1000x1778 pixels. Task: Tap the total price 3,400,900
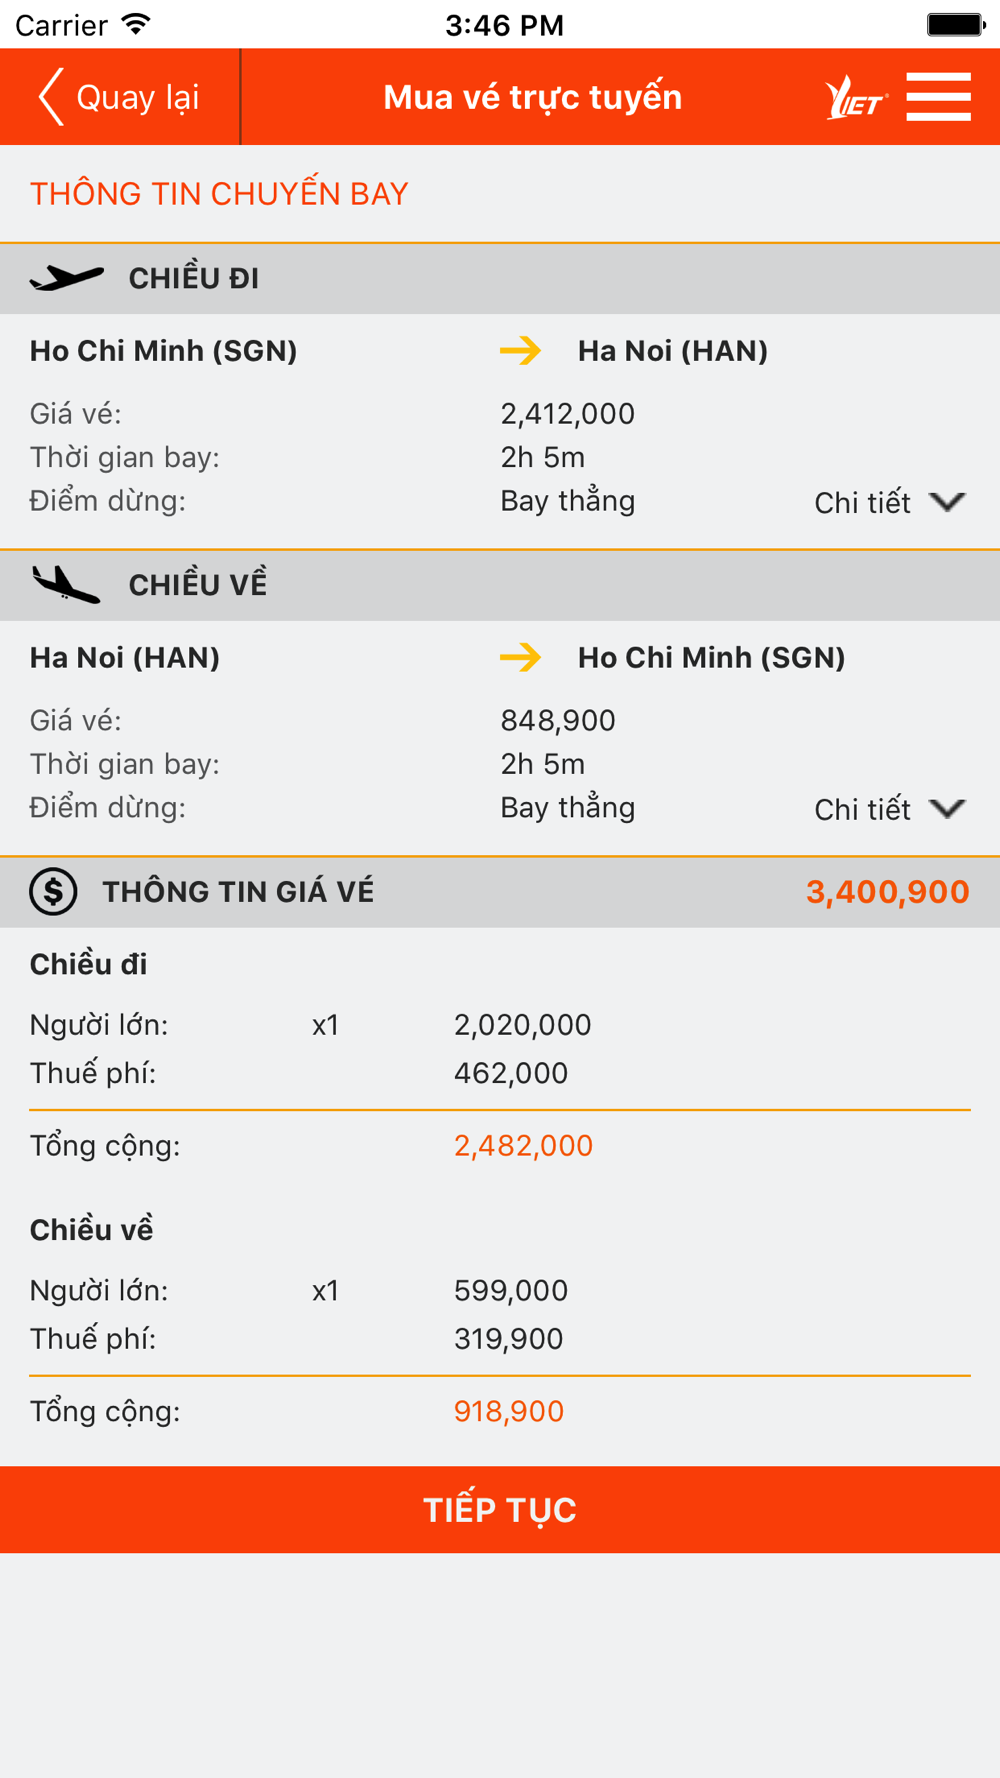(888, 892)
